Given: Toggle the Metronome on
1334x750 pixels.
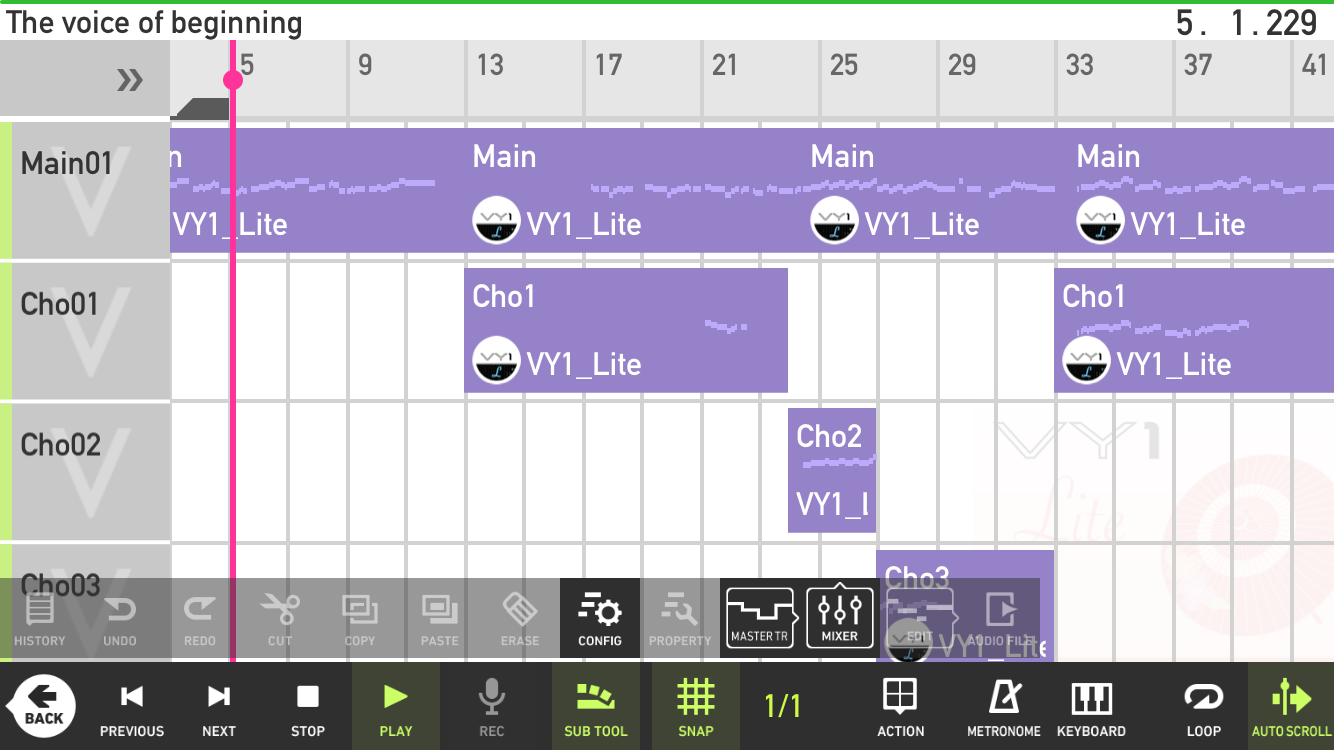Looking at the screenshot, I should 1003,707.
